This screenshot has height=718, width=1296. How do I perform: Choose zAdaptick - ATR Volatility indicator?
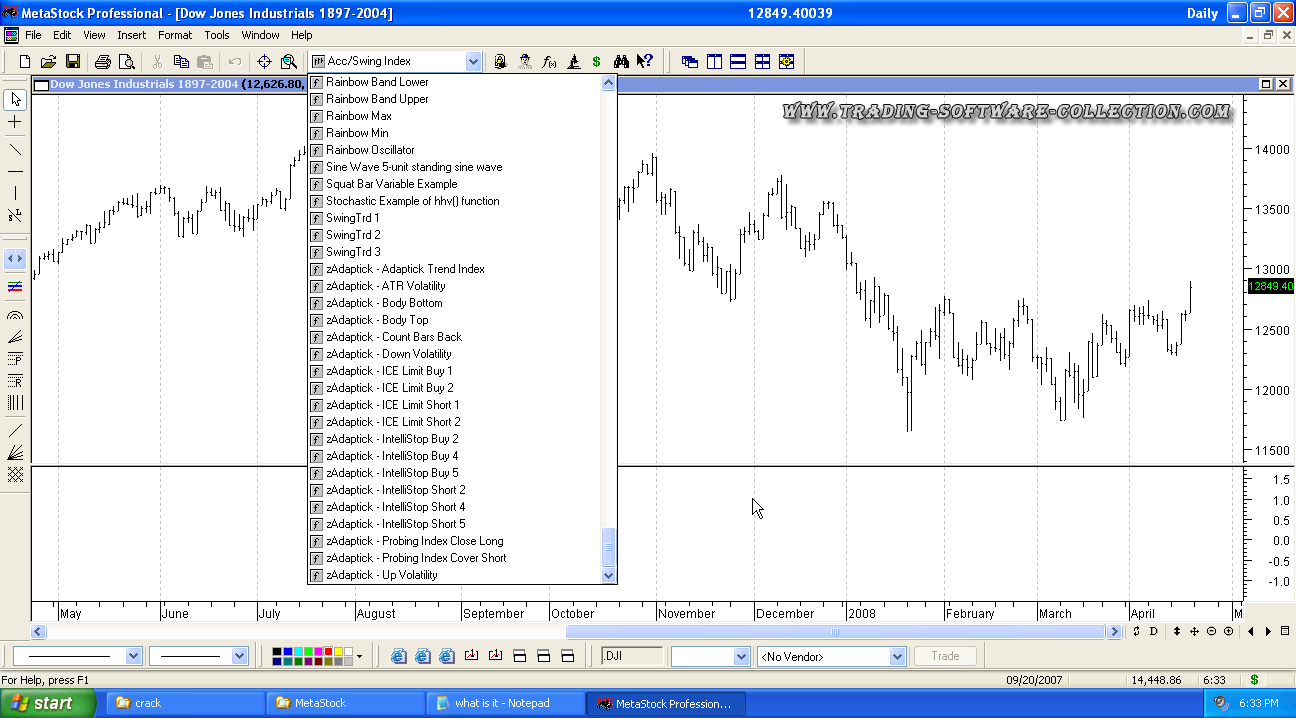[385, 286]
